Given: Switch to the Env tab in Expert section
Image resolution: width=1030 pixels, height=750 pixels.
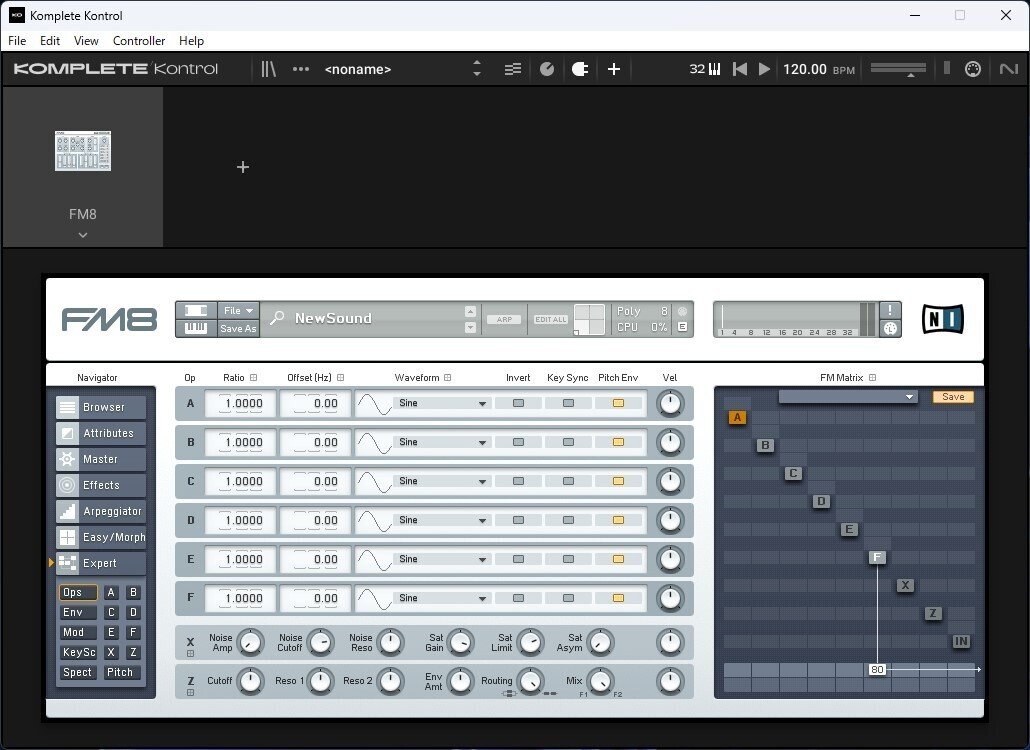Looking at the screenshot, I should coord(76,612).
